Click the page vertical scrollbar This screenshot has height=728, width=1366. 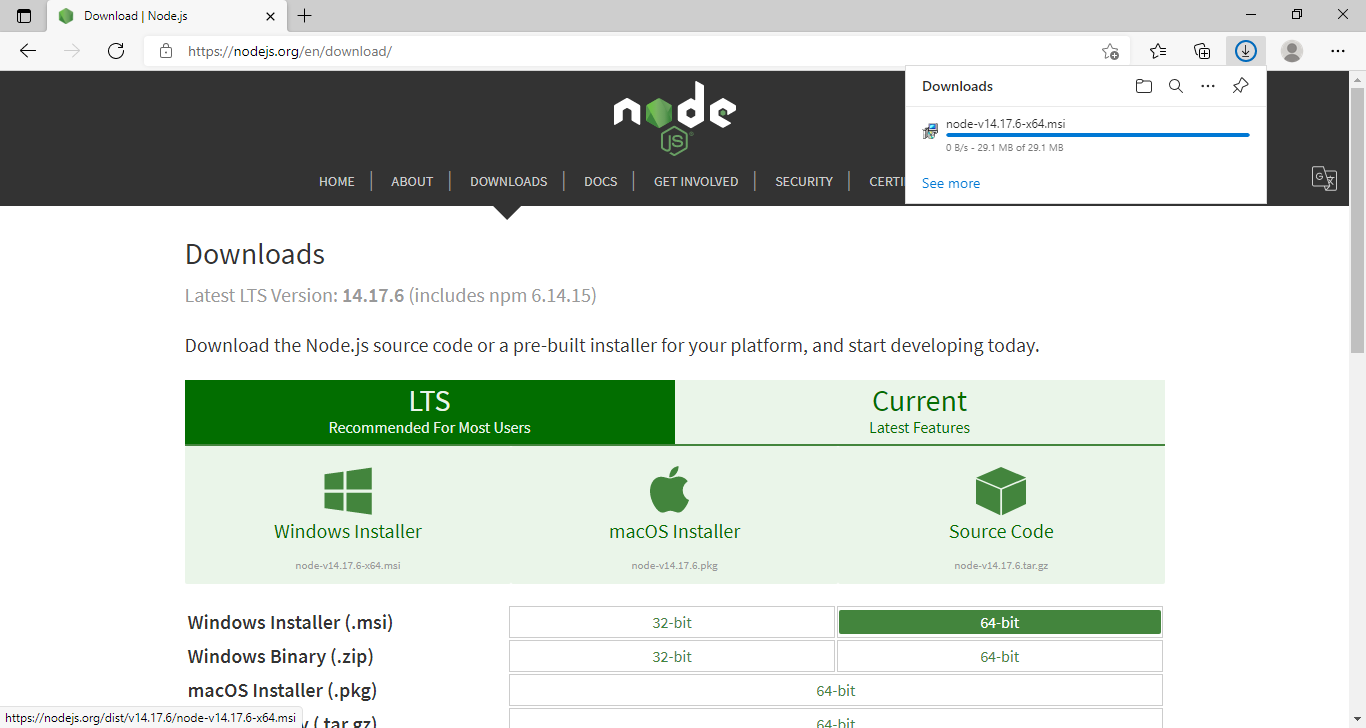1357,400
